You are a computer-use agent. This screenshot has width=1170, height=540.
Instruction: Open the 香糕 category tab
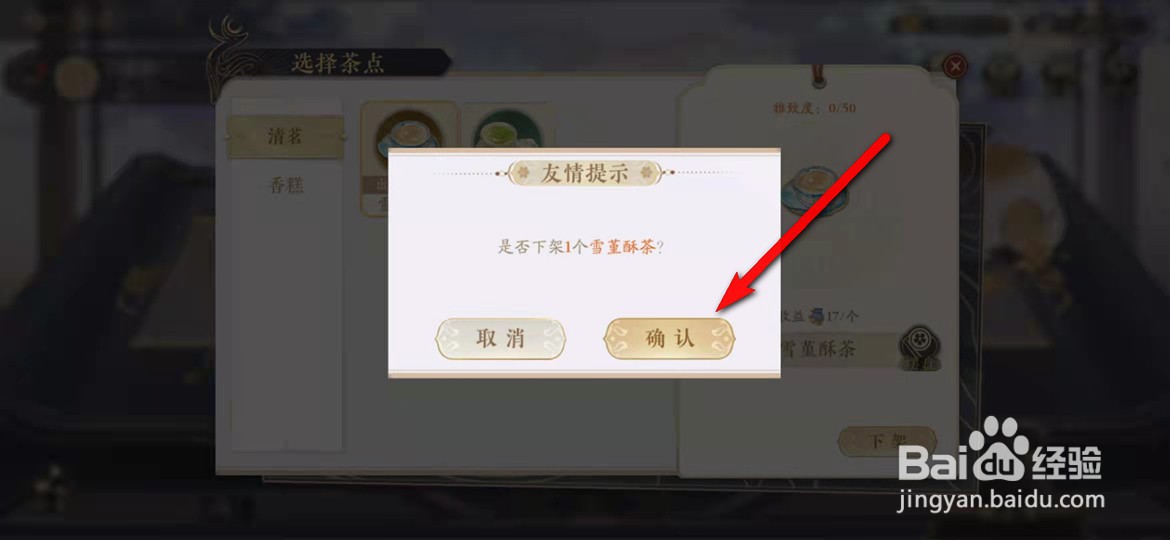pyautogui.click(x=286, y=185)
